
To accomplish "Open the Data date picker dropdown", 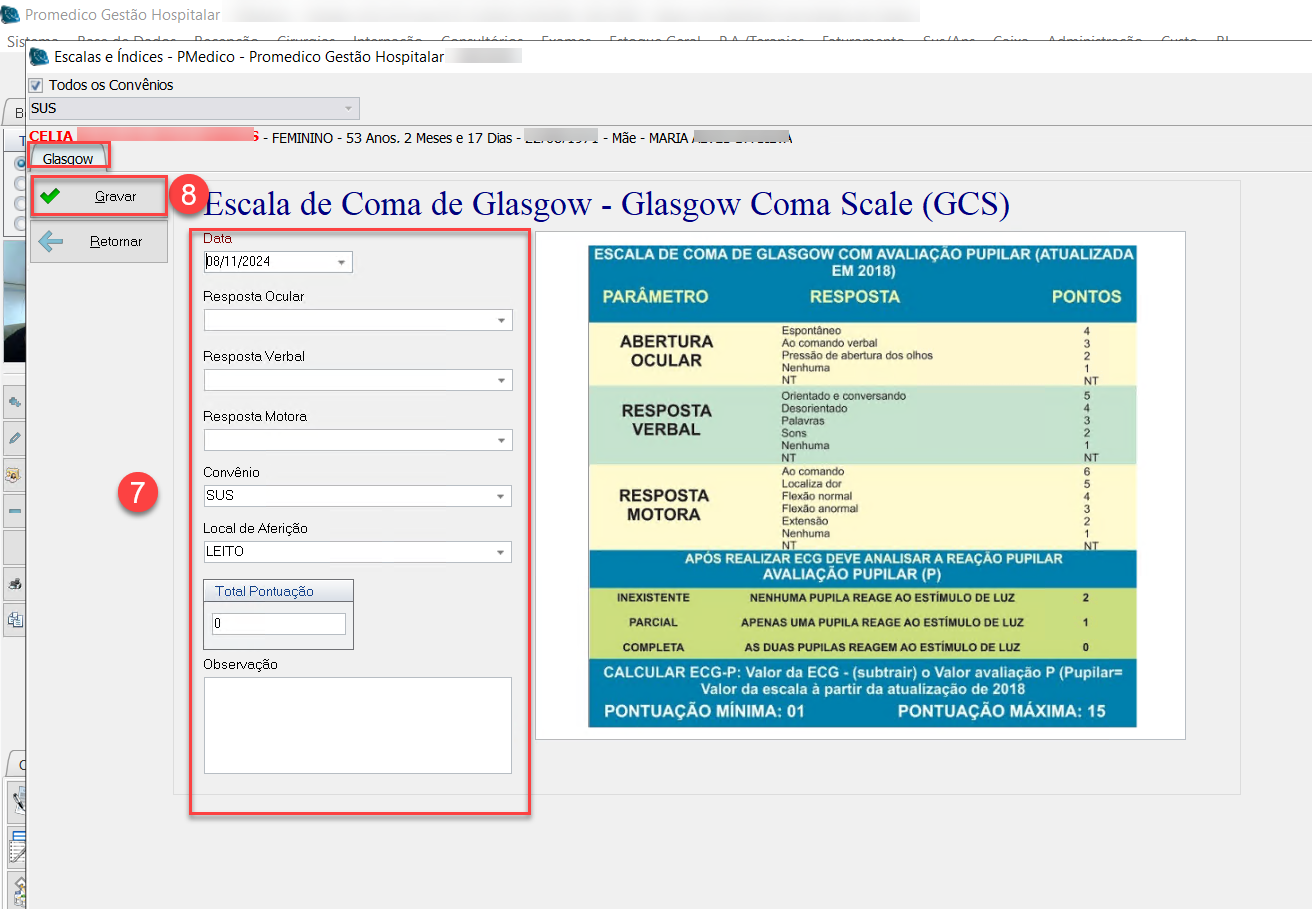I will coord(343,262).
